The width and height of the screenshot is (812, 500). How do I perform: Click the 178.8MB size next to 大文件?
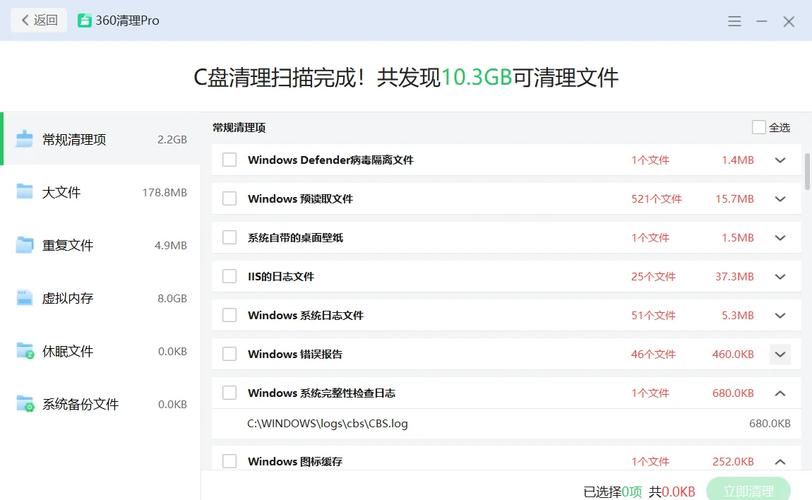click(165, 192)
